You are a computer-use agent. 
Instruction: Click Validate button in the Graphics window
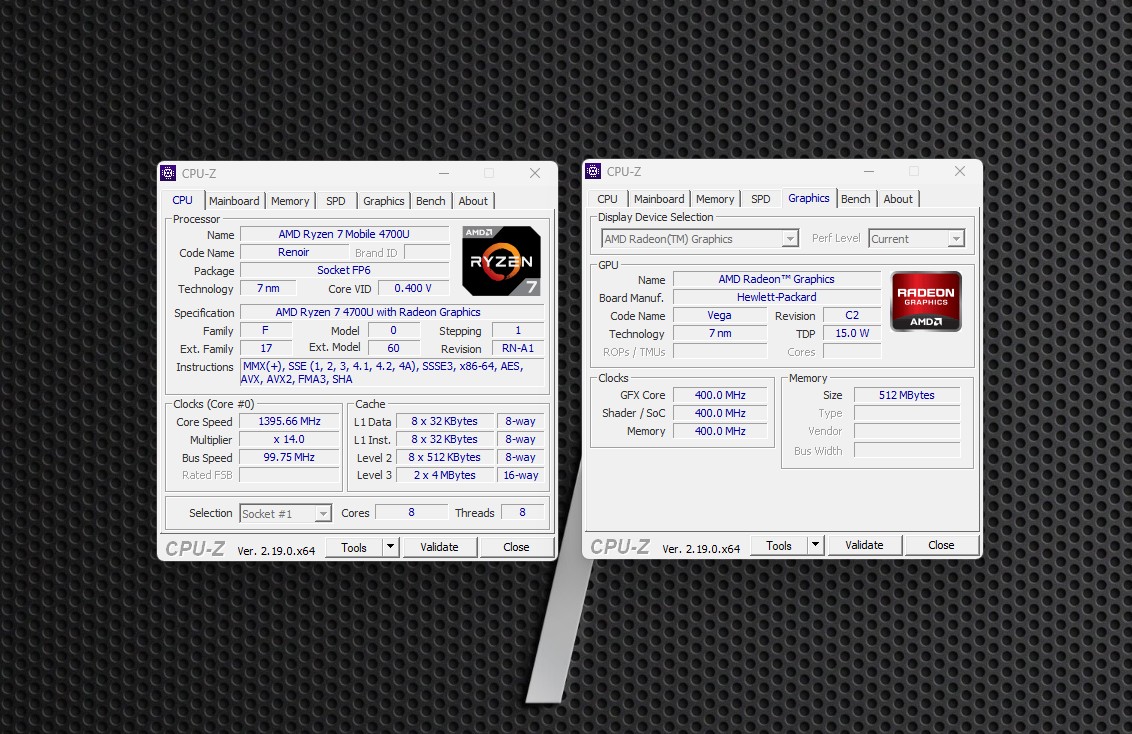coord(864,545)
